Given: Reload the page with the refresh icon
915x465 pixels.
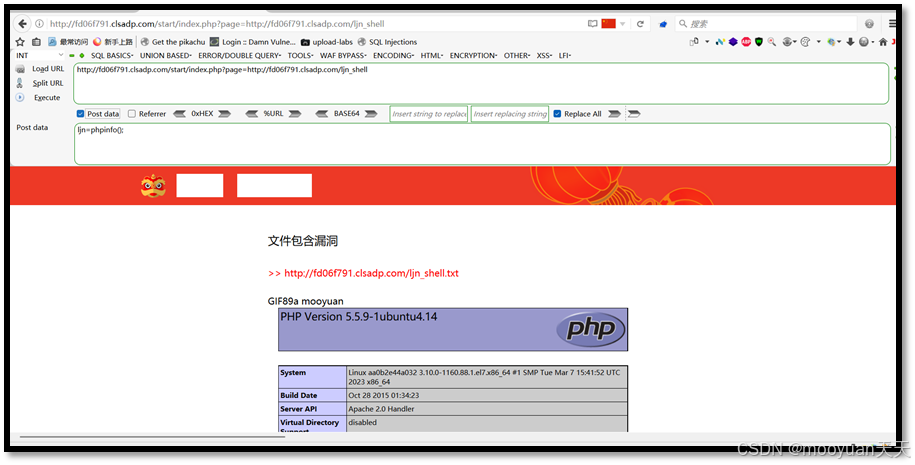Looking at the screenshot, I should [640, 24].
